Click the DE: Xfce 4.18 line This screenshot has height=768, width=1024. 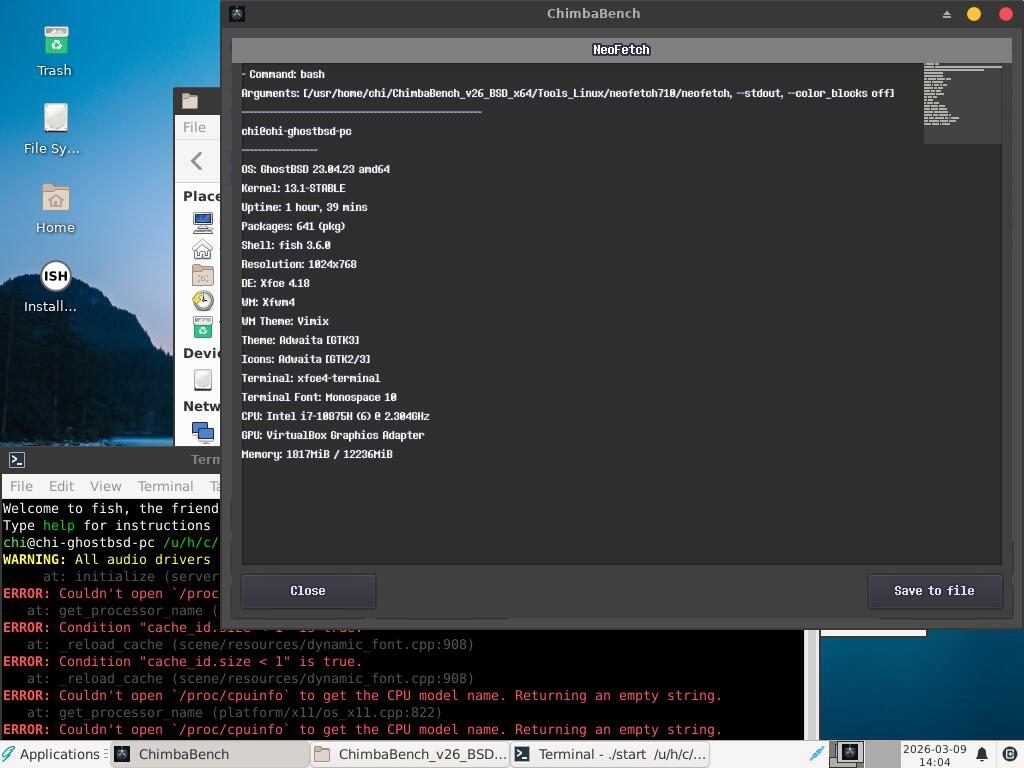(276, 283)
